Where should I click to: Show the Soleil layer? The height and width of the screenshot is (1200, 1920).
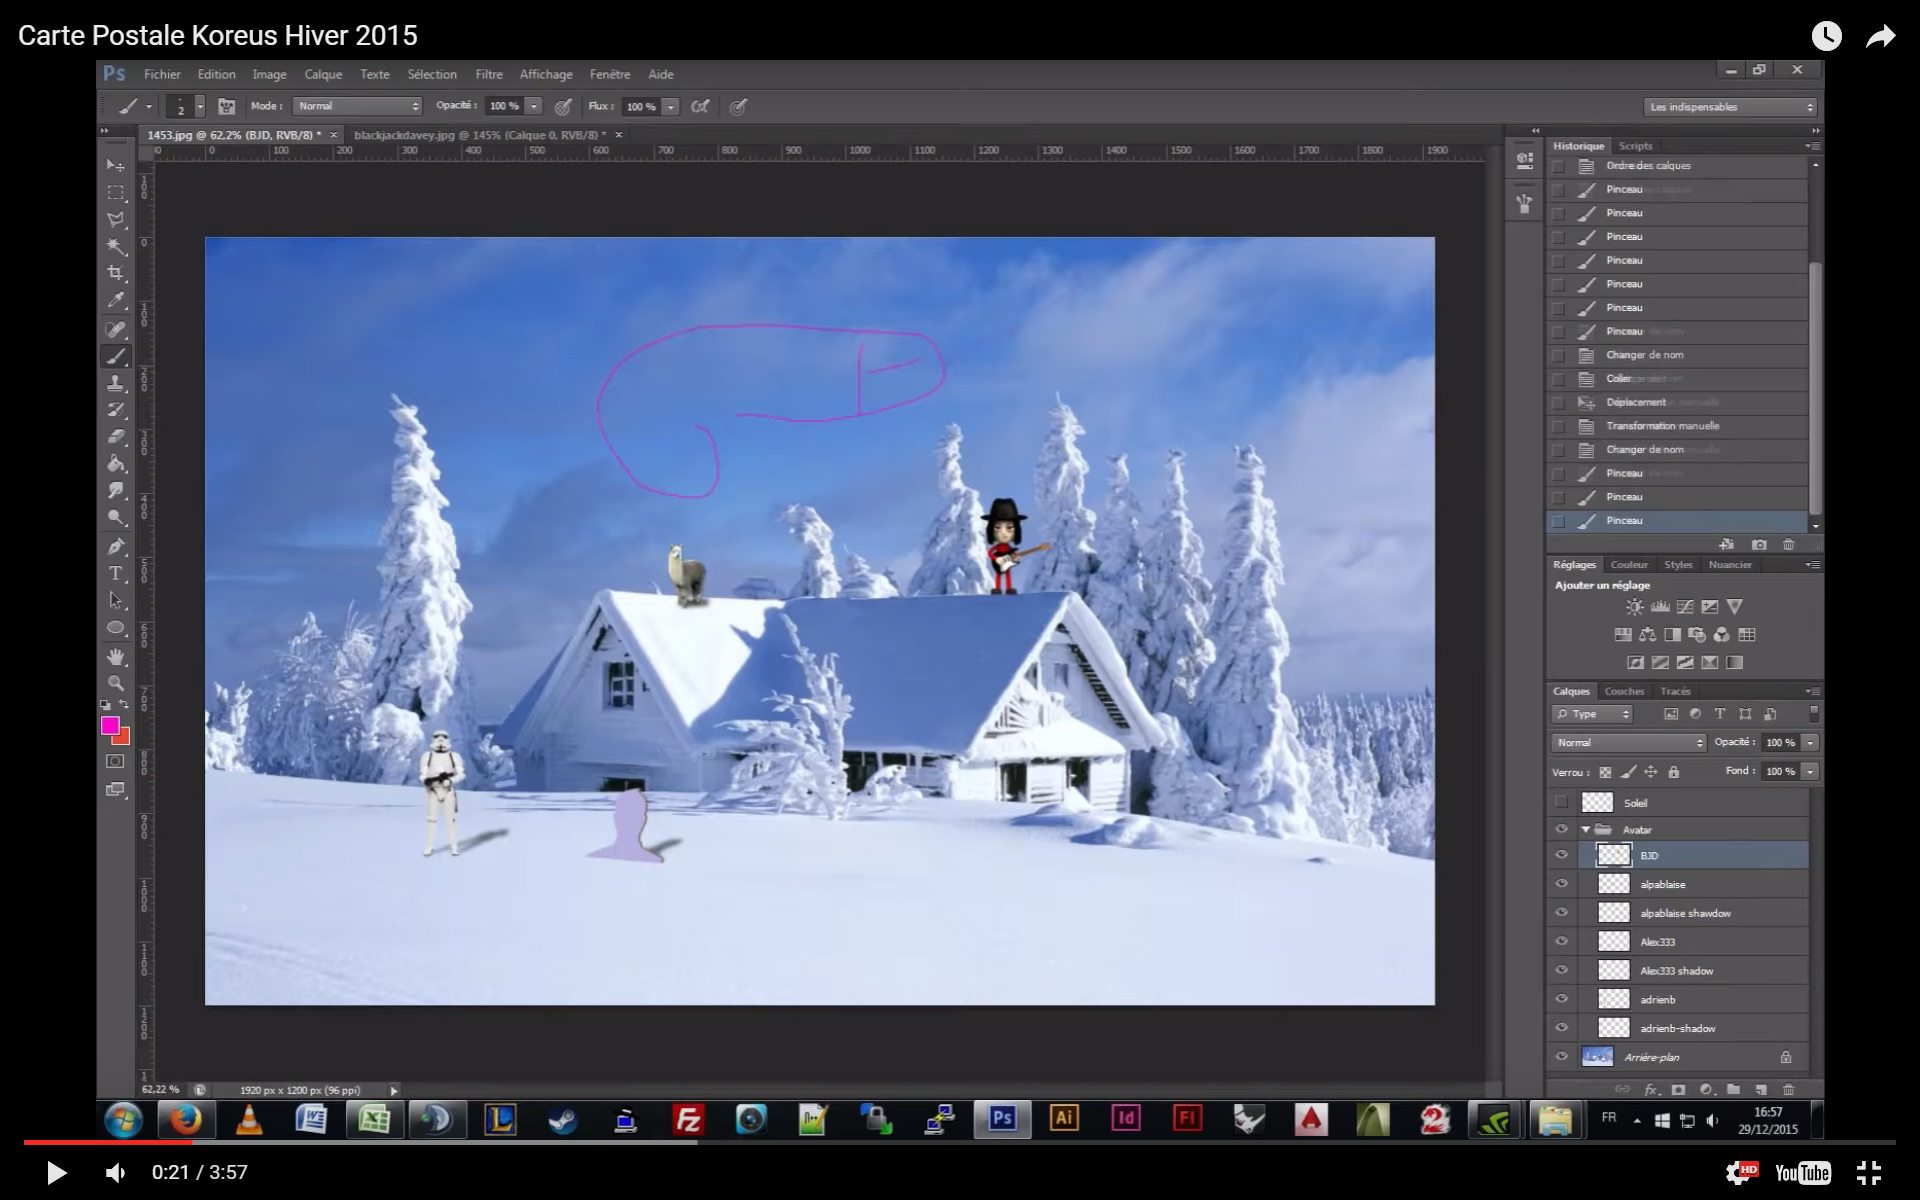click(x=1561, y=802)
